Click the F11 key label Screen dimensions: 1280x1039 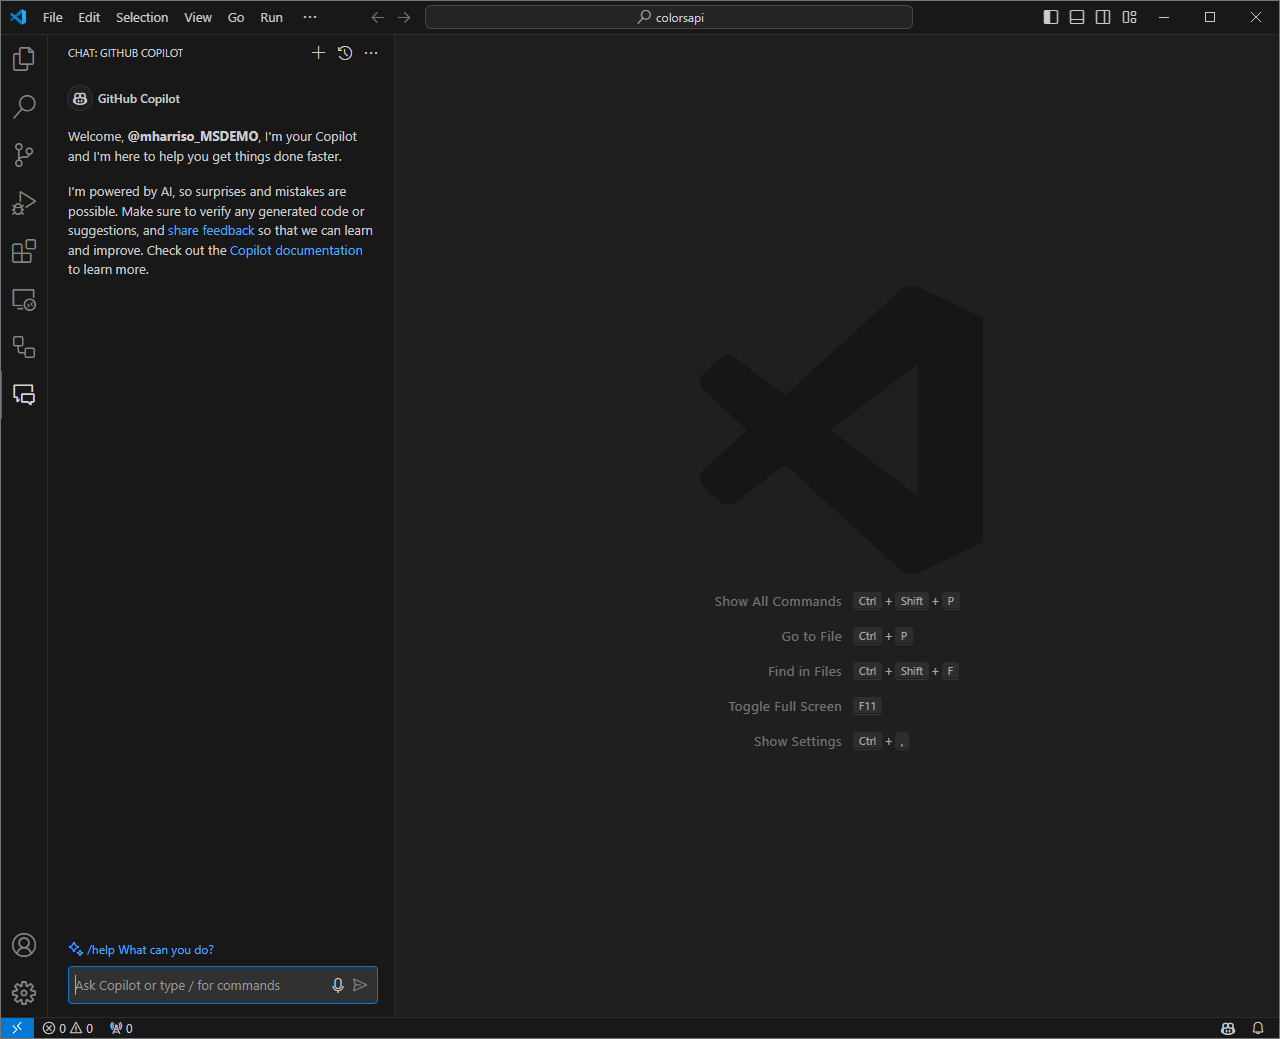point(867,706)
